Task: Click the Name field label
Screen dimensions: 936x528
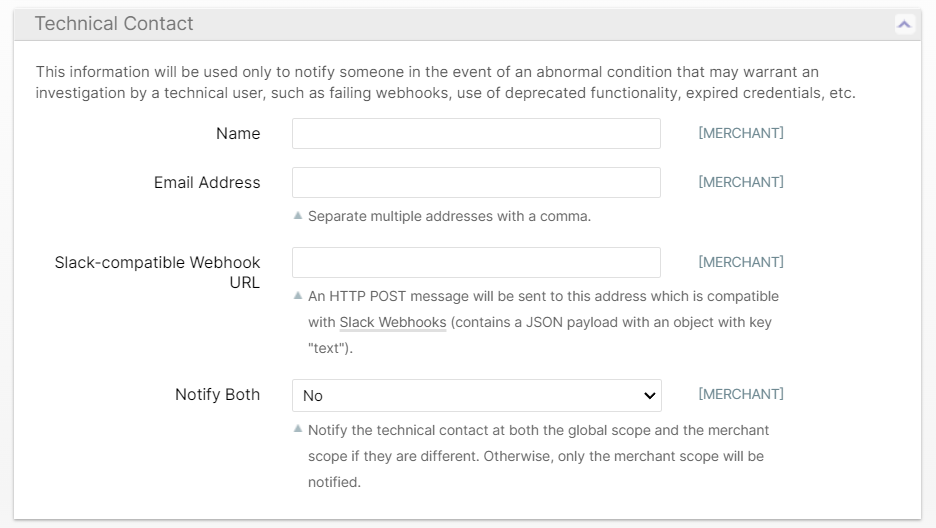Action: pos(238,134)
